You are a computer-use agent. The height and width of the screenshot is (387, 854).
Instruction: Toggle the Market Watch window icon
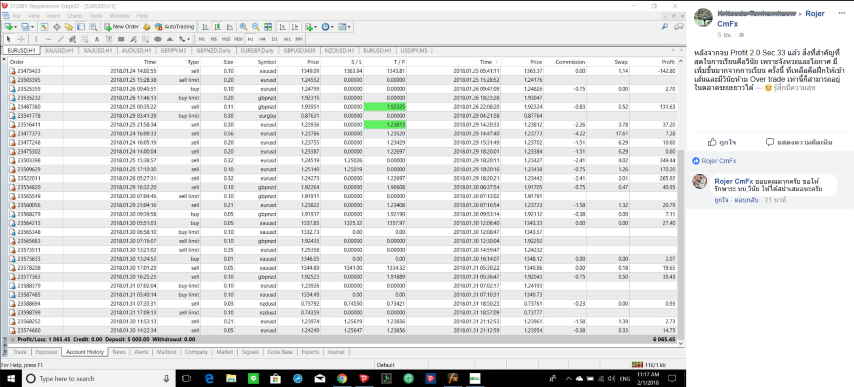pos(44,27)
